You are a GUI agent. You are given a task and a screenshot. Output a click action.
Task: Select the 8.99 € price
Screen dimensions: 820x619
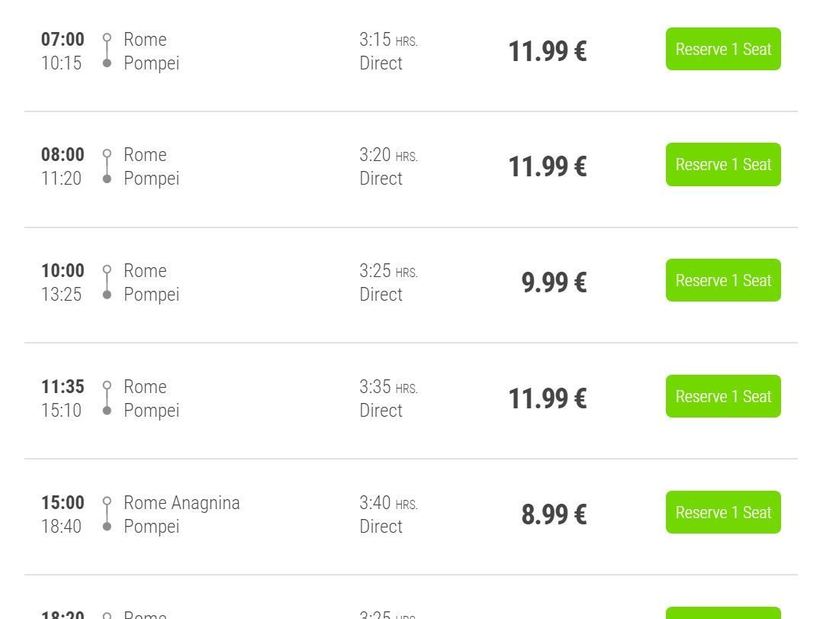coord(553,515)
